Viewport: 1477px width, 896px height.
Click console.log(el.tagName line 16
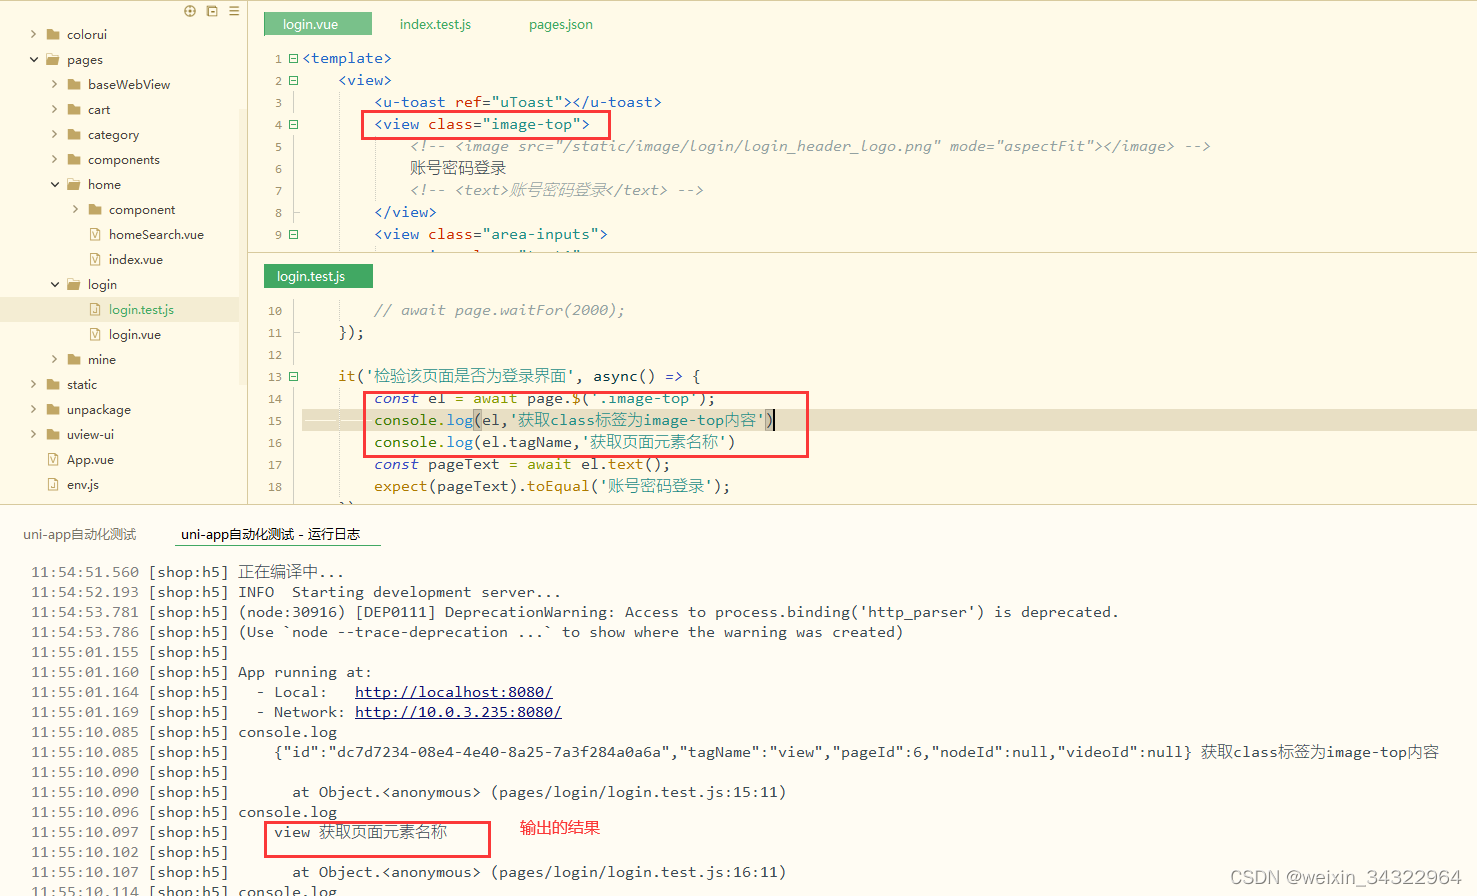coord(554,442)
